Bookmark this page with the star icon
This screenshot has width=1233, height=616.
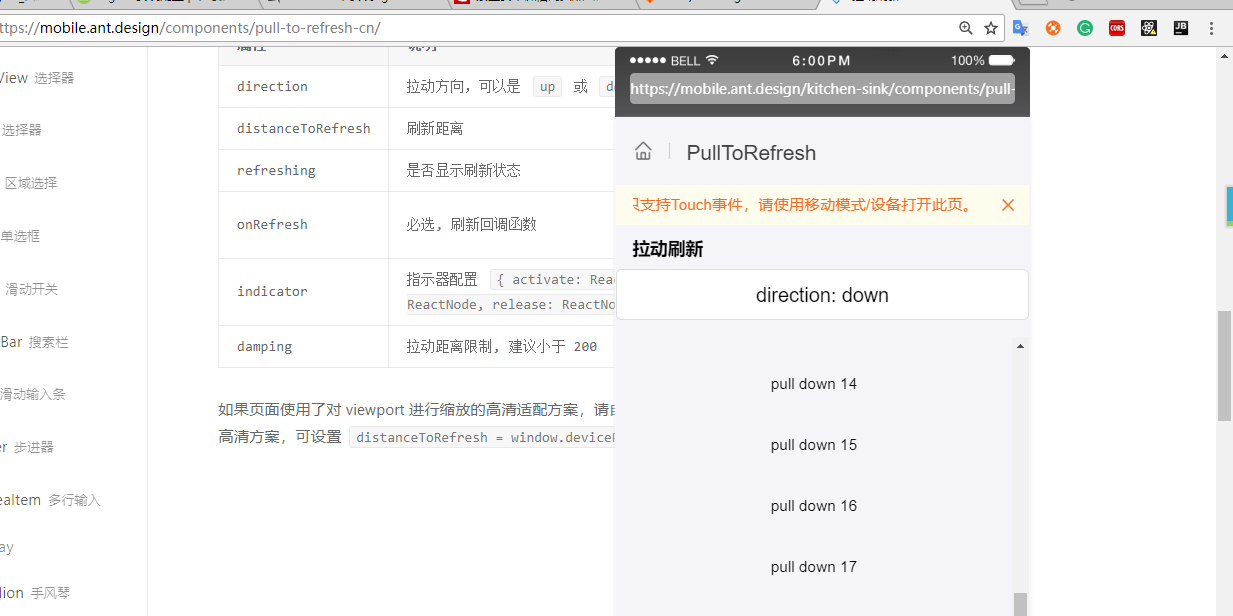click(991, 28)
